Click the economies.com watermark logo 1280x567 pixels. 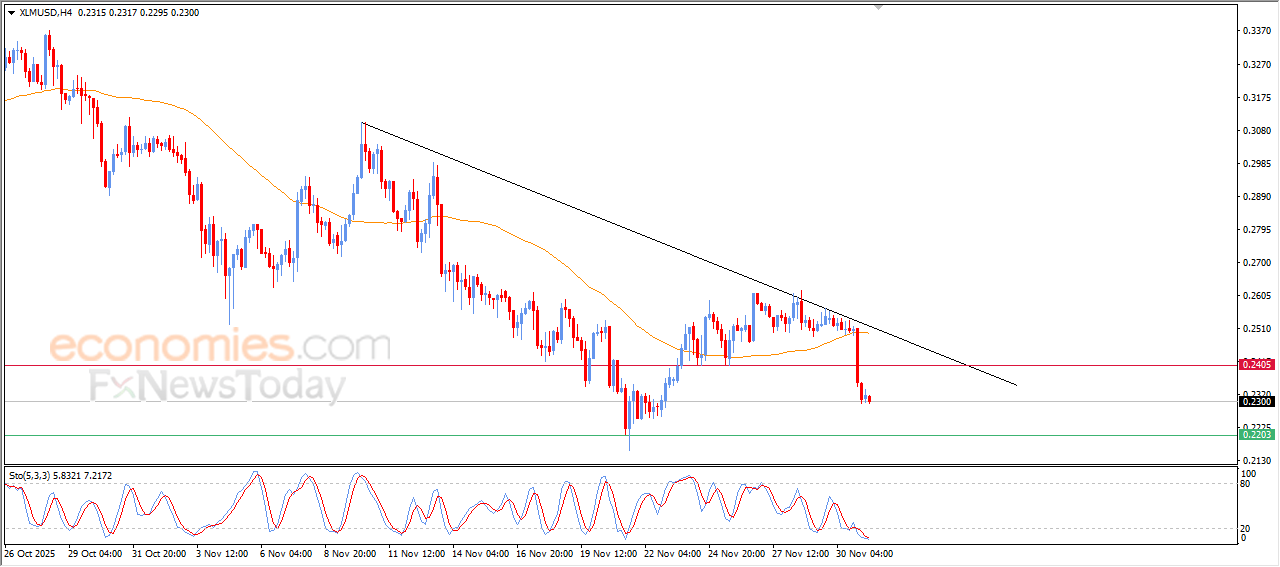click(x=219, y=347)
